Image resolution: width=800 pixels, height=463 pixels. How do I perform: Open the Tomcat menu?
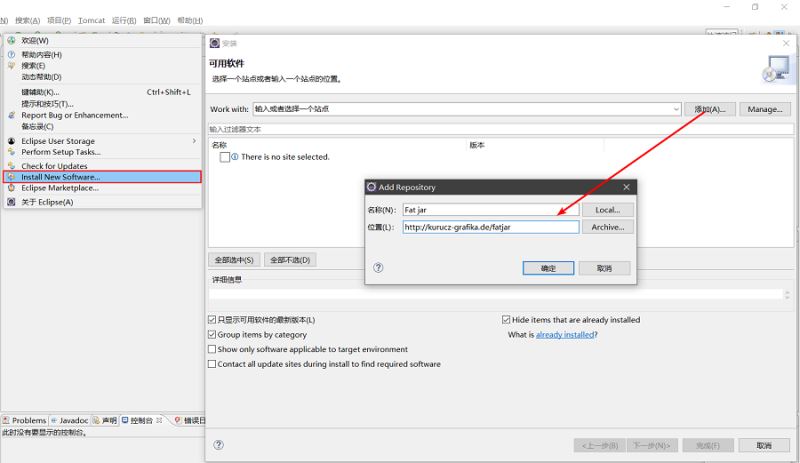[x=91, y=20]
